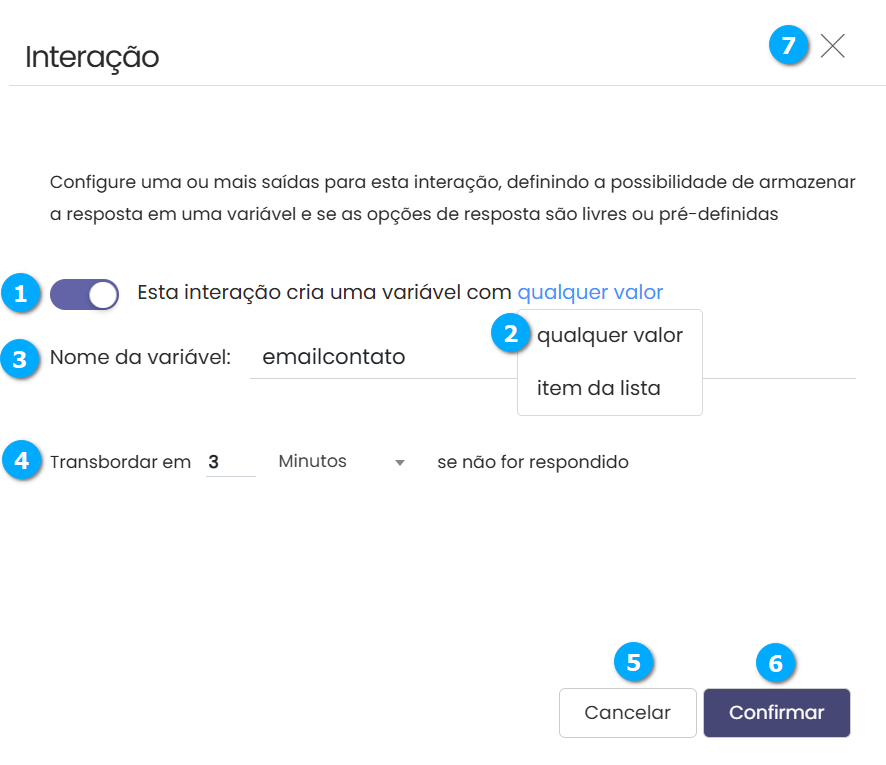Click the emailcontato variable name field
The width and height of the screenshot is (886, 765).
click(380, 357)
